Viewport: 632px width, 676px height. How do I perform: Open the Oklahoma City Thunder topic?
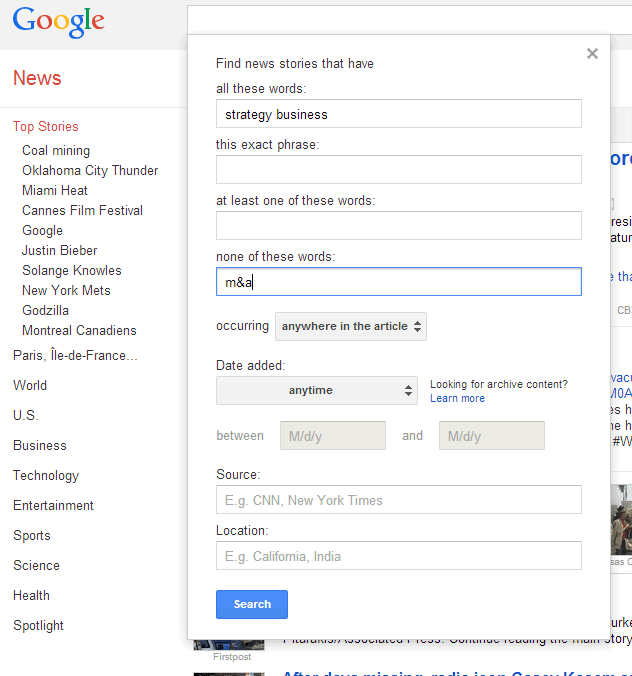click(90, 171)
